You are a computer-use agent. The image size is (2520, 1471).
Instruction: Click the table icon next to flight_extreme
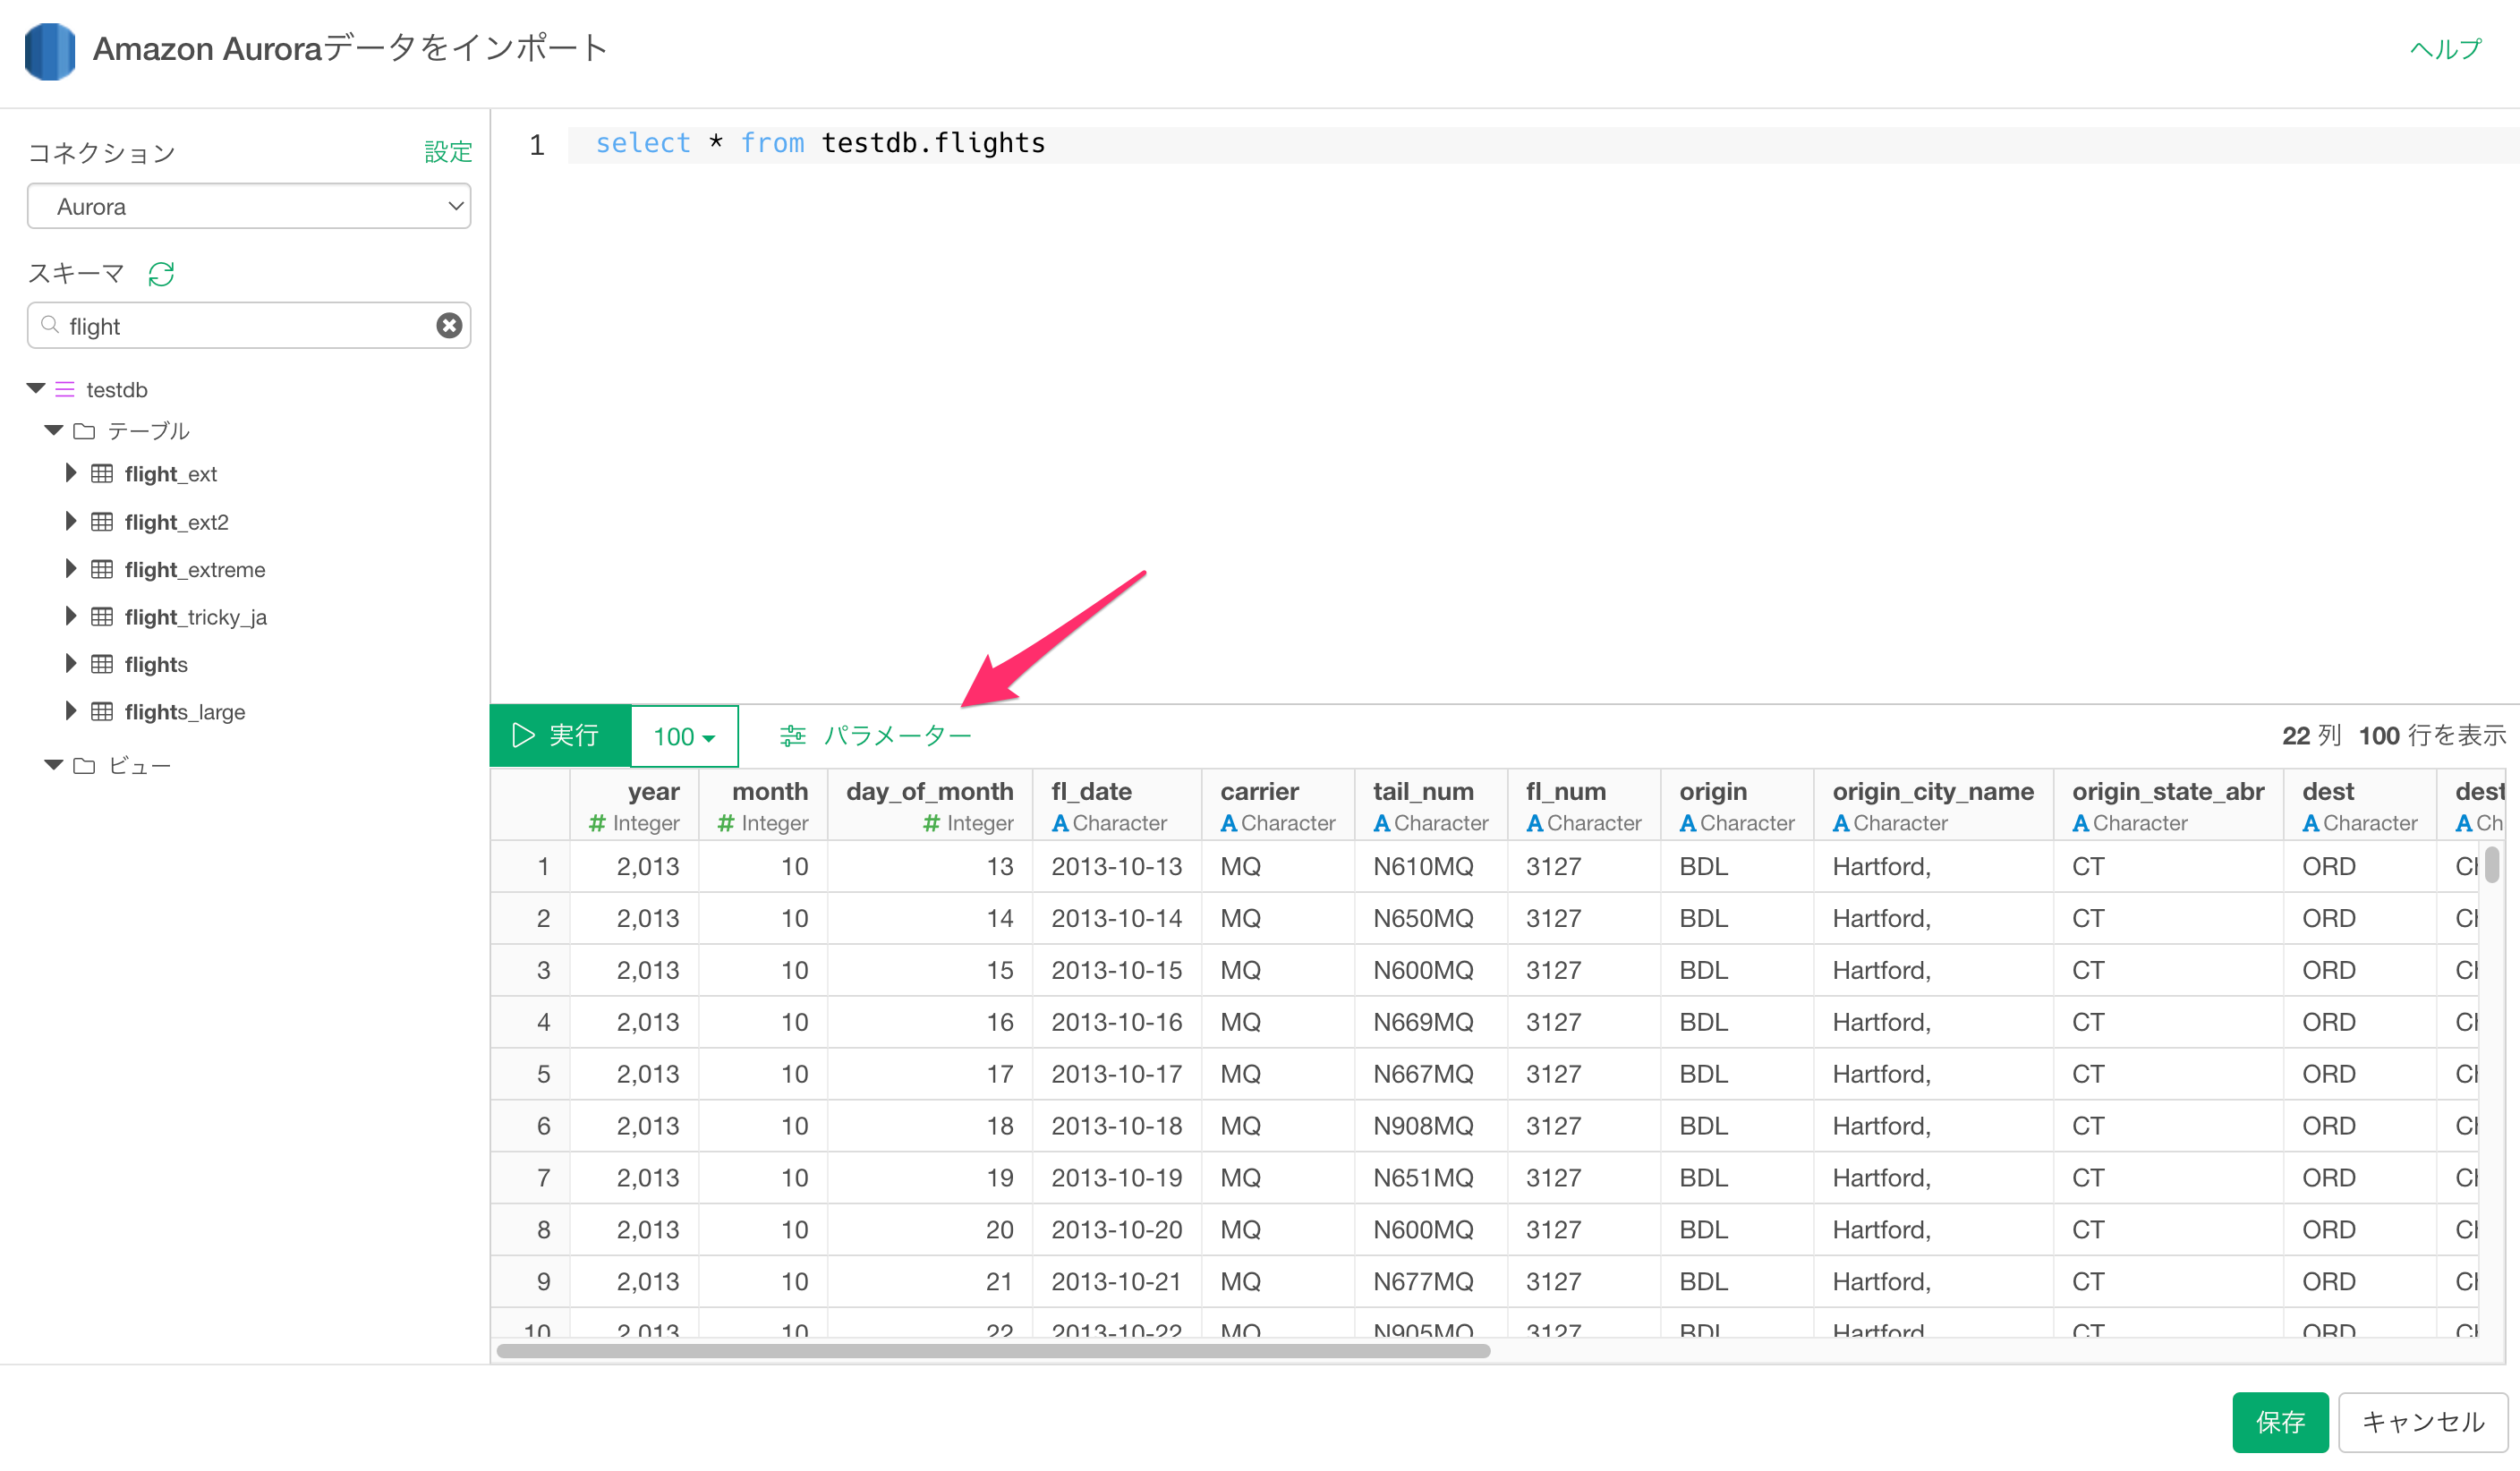(x=102, y=569)
